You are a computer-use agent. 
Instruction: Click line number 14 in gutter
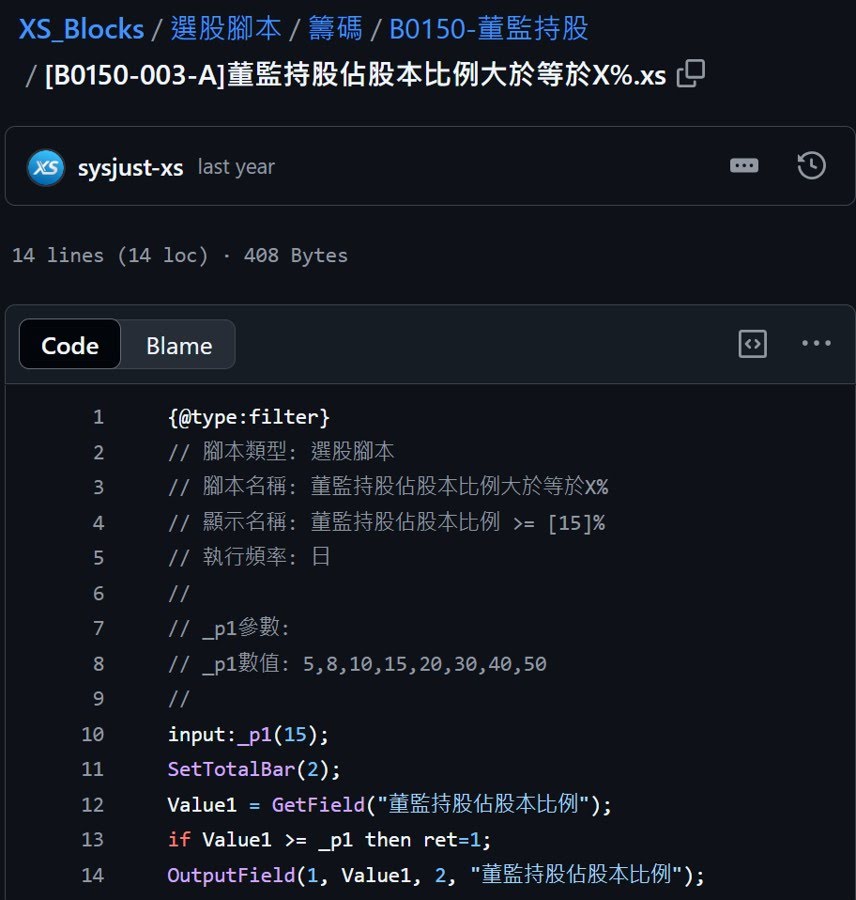[x=93, y=875]
